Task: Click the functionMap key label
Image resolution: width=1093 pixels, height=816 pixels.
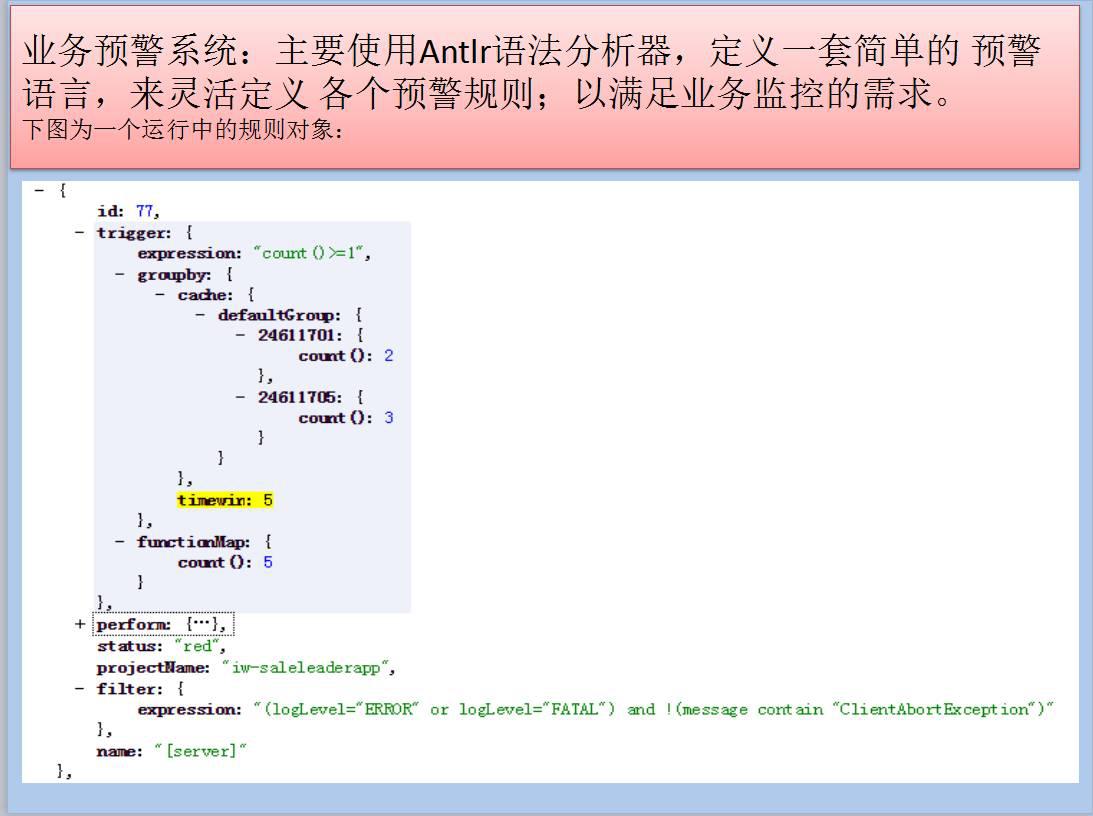Action: coord(193,541)
